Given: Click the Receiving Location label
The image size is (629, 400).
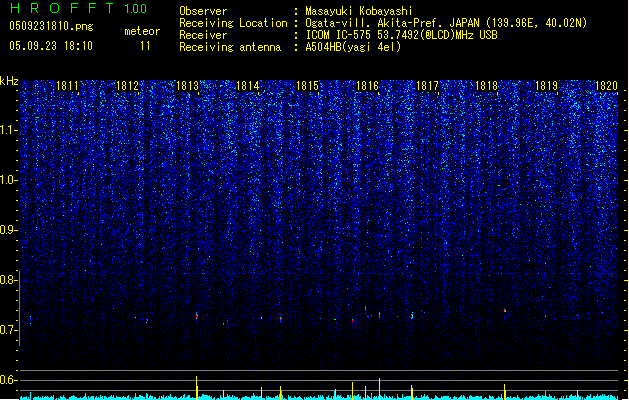Looking at the screenshot, I should click(233, 23).
